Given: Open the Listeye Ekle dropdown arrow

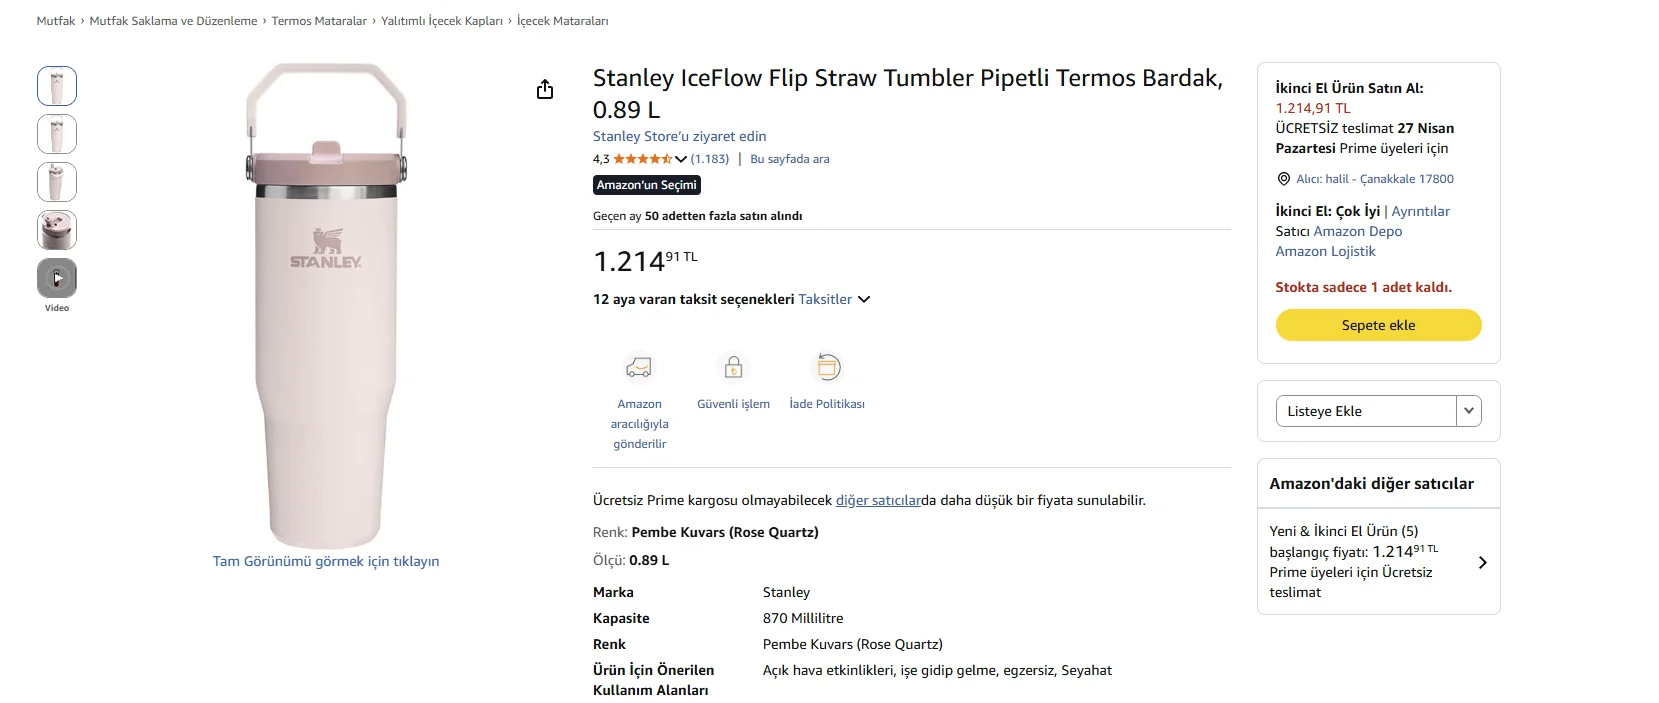Looking at the screenshot, I should pyautogui.click(x=1468, y=411).
